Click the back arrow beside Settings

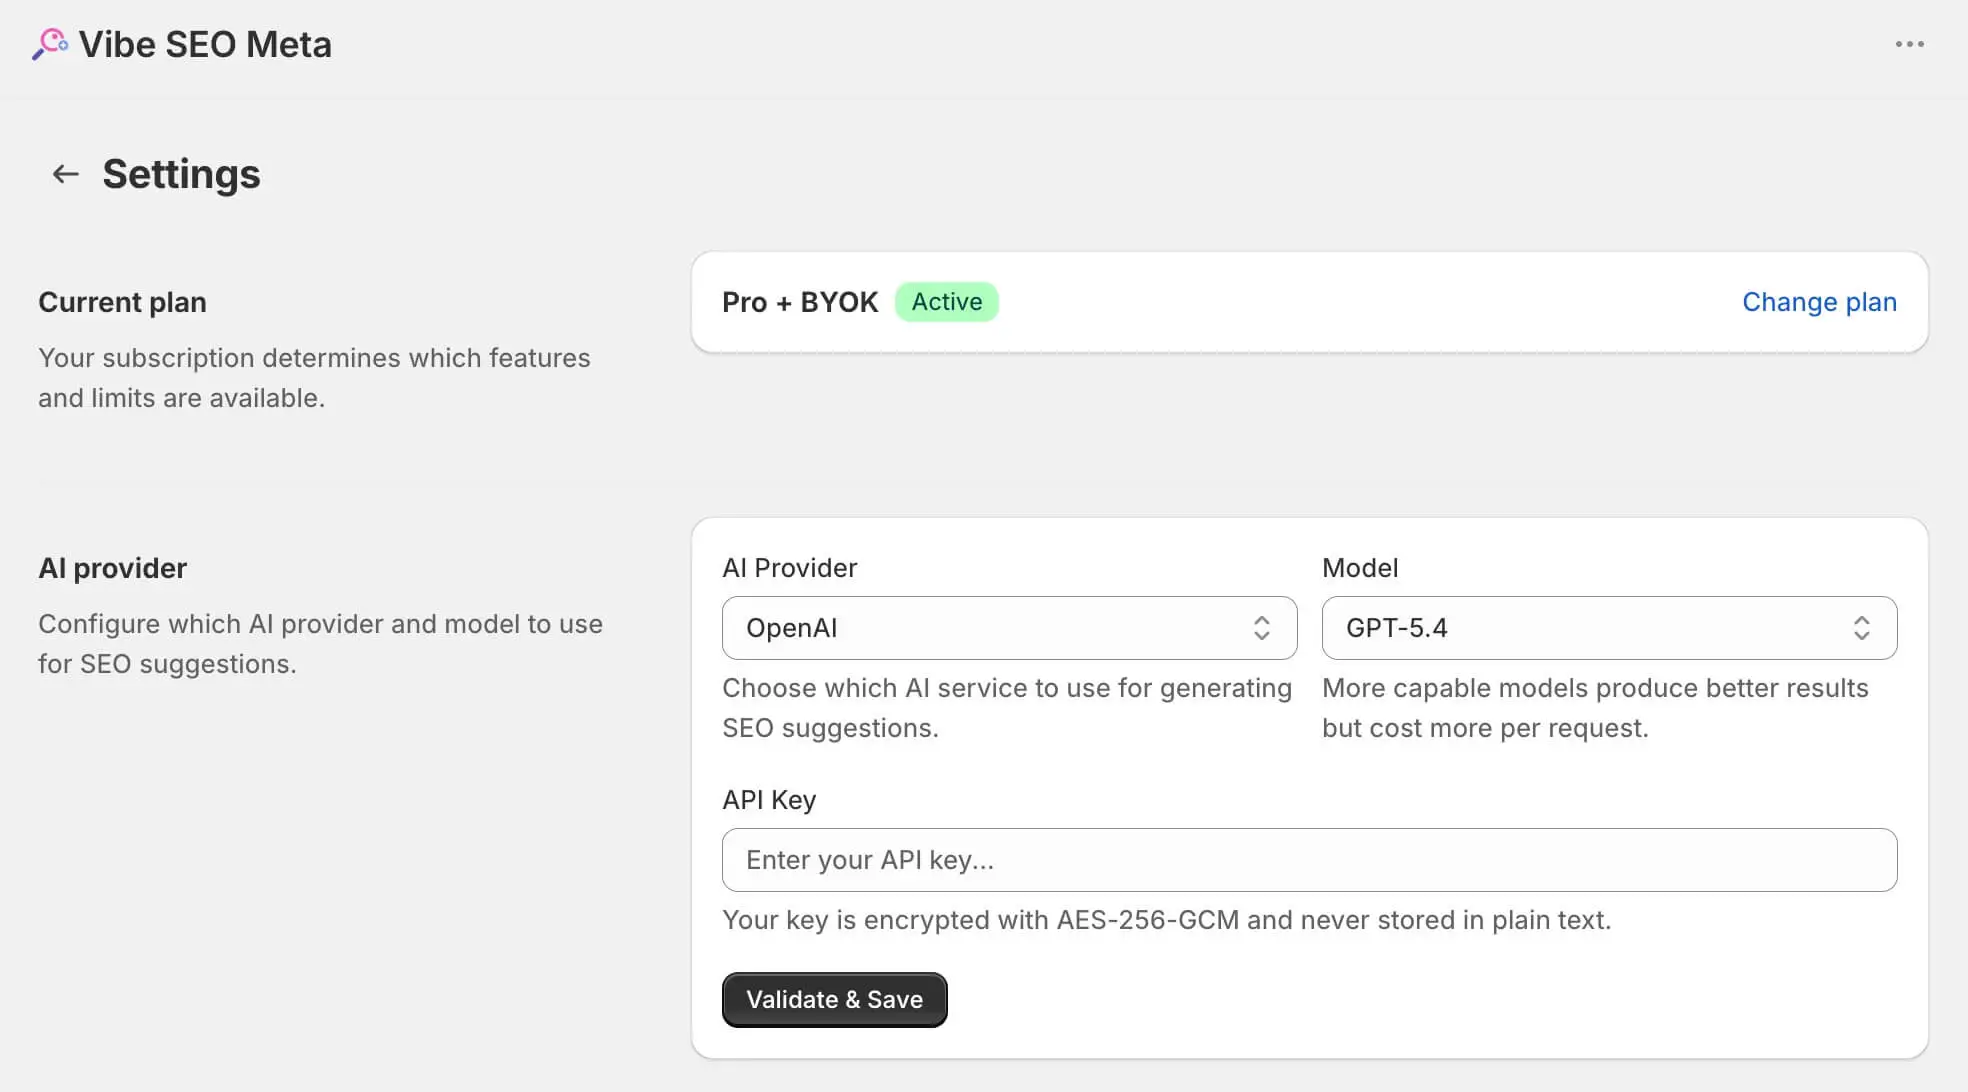65,173
